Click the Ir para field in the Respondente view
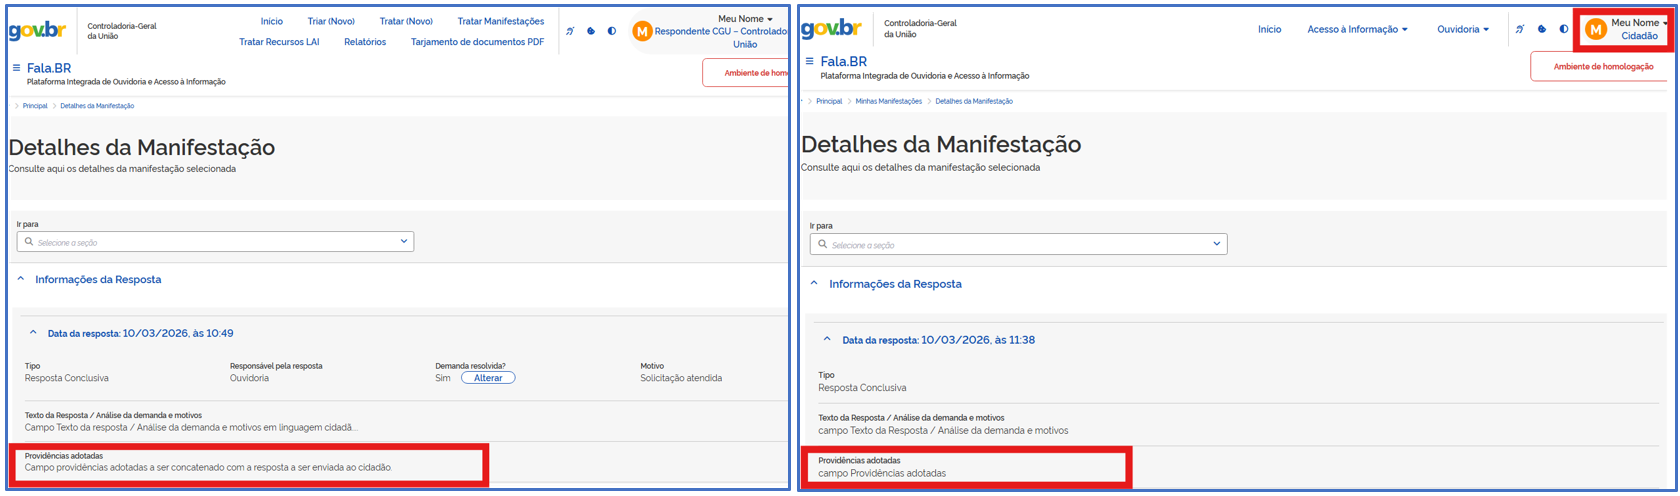The width and height of the screenshot is (1680, 496). point(215,242)
